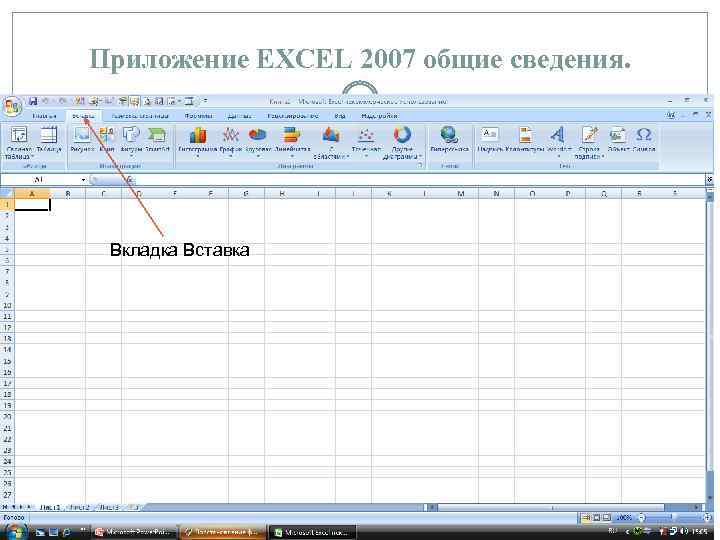Save the workbook from the quick access toolbar
720x540 pixels.
coord(33,101)
